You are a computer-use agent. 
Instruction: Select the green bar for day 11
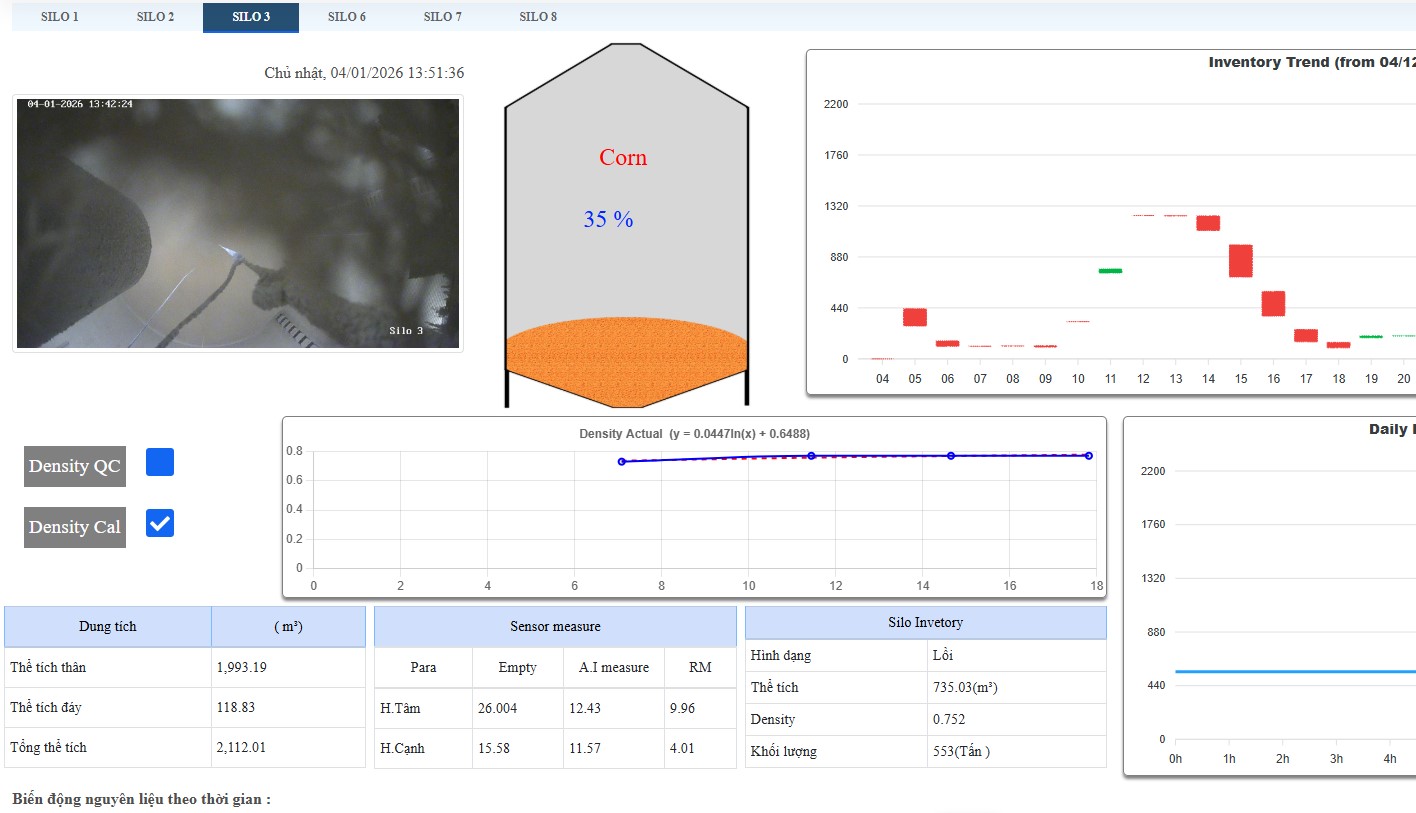1110,271
